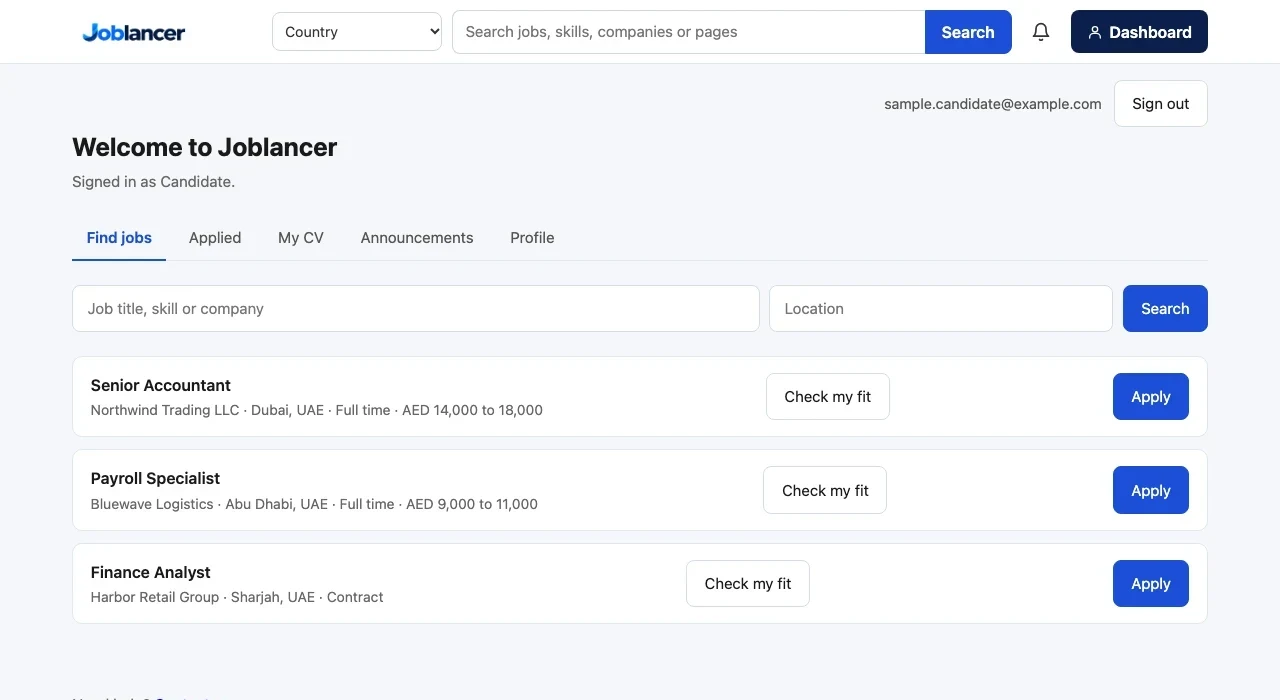Click the sample.candidate@example.com email text
This screenshot has width=1280, height=700.
point(993,104)
